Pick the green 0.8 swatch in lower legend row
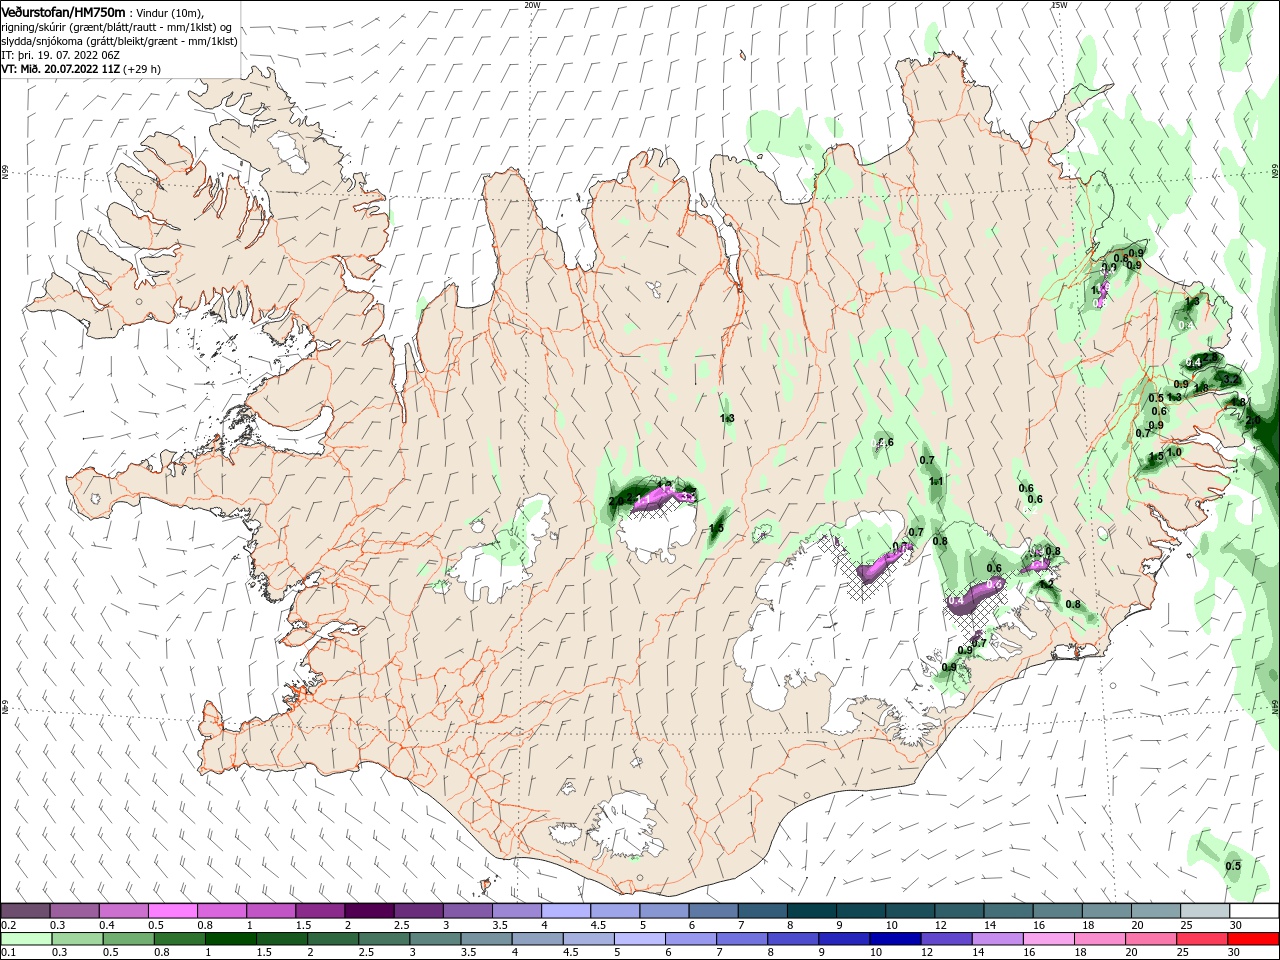Screen dimensions: 1280x960 pos(179,939)
